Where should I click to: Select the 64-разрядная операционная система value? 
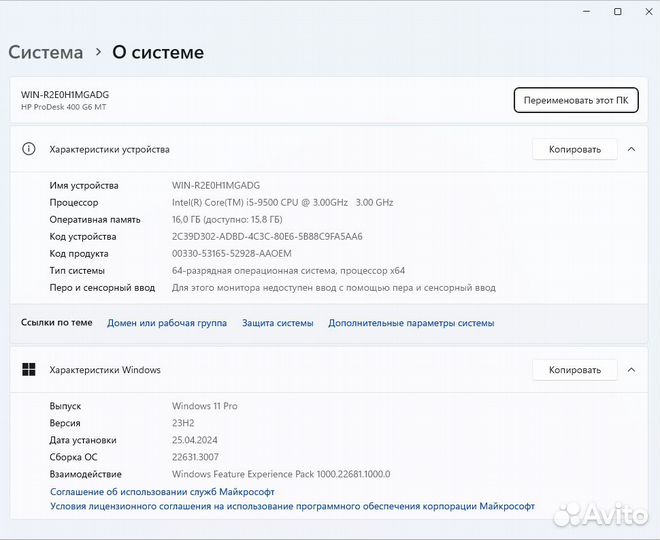click(288, 271)
